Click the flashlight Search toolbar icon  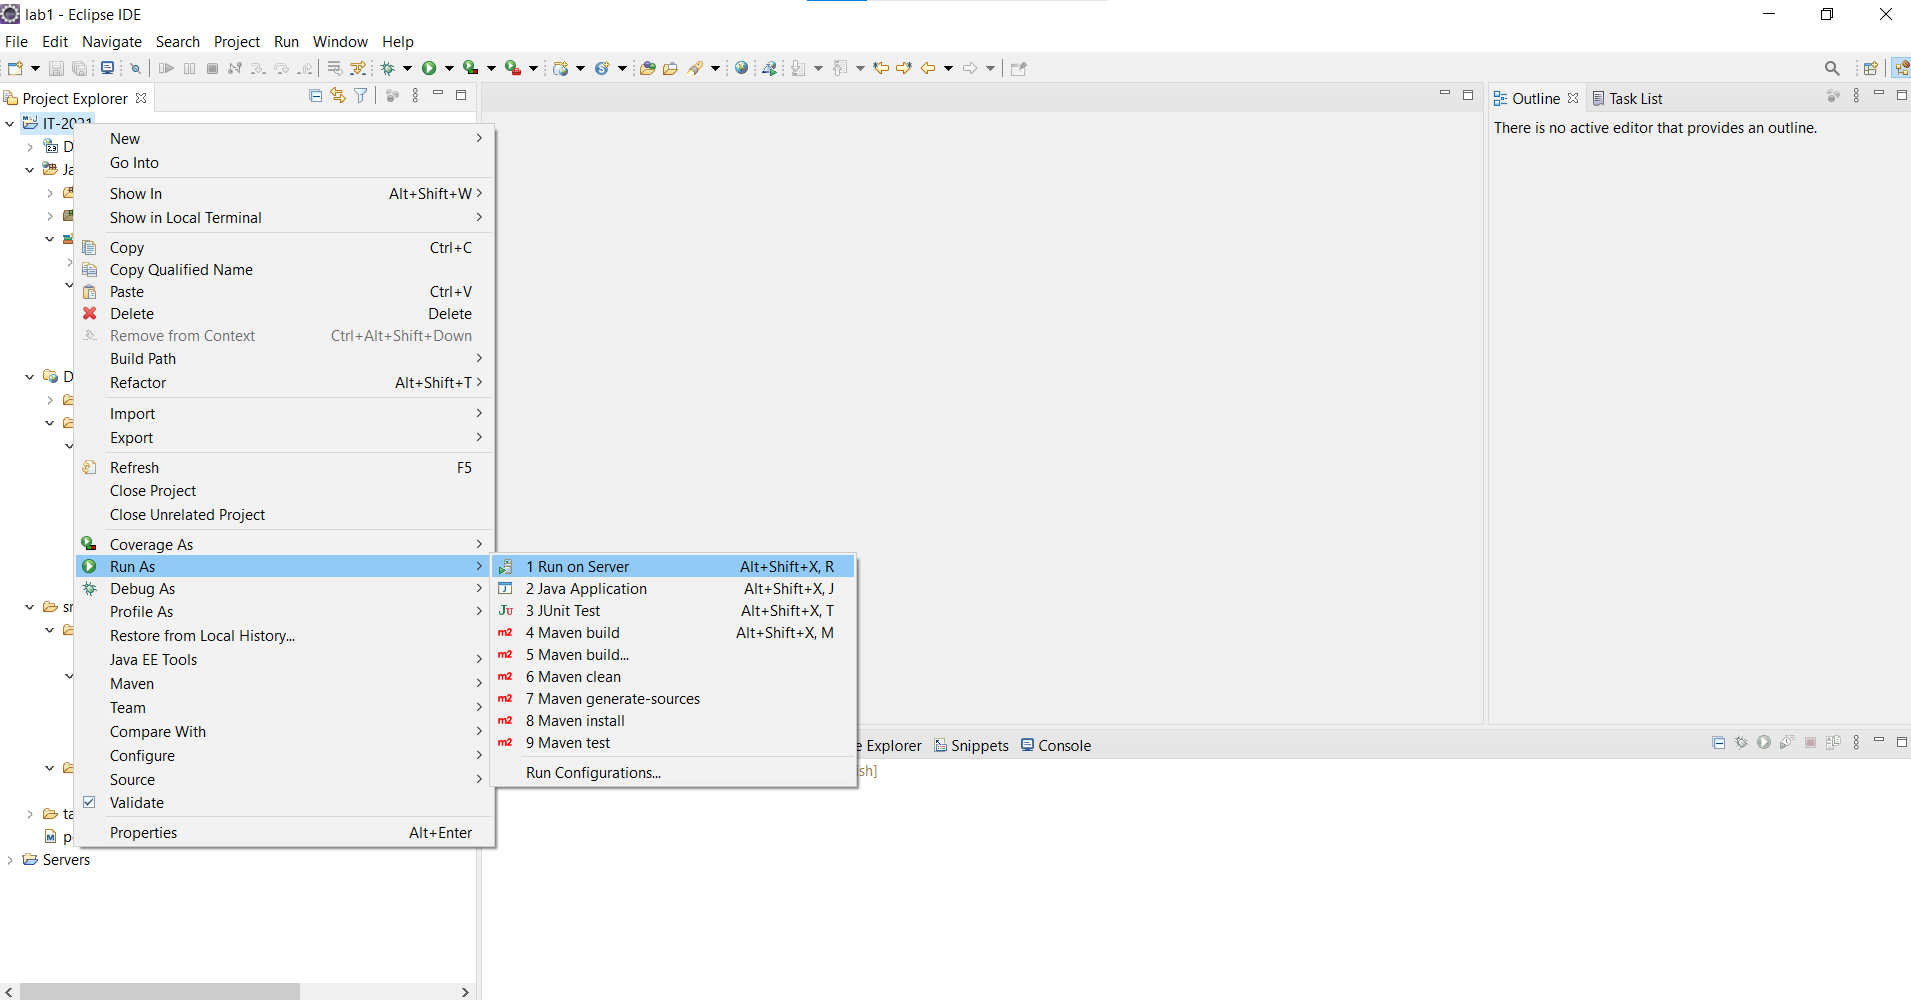pos(696,68)
